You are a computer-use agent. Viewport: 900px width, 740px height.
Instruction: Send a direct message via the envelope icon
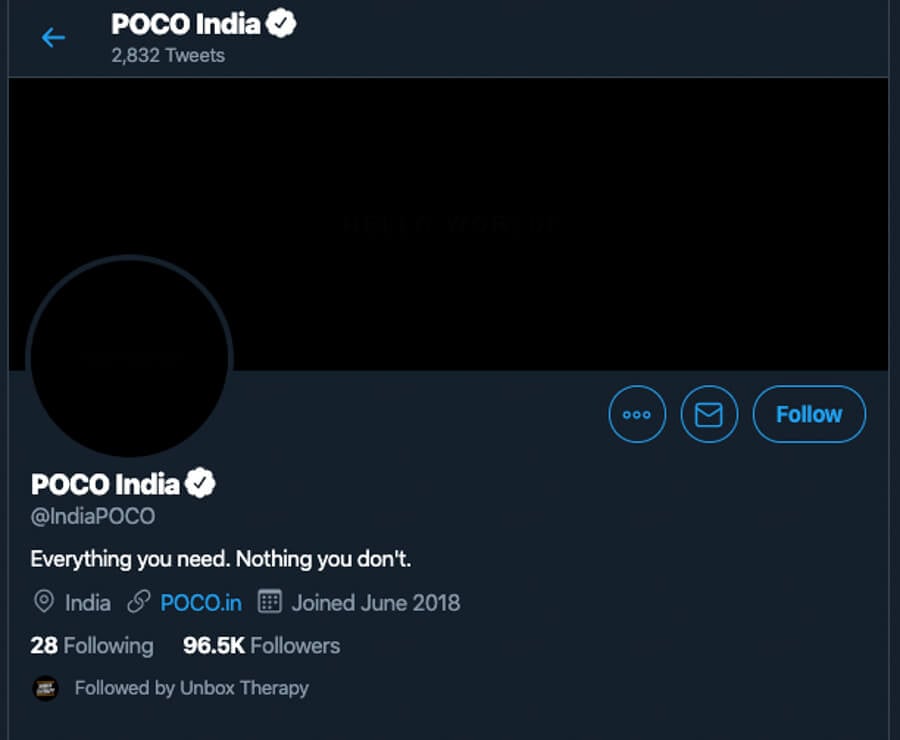pyautogui.click(x=709, y=414)
